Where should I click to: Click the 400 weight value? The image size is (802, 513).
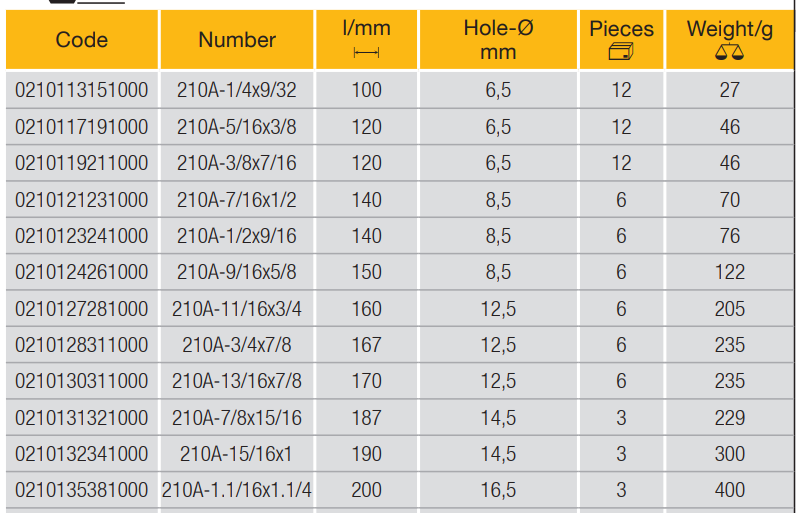(x=730, y=490)
